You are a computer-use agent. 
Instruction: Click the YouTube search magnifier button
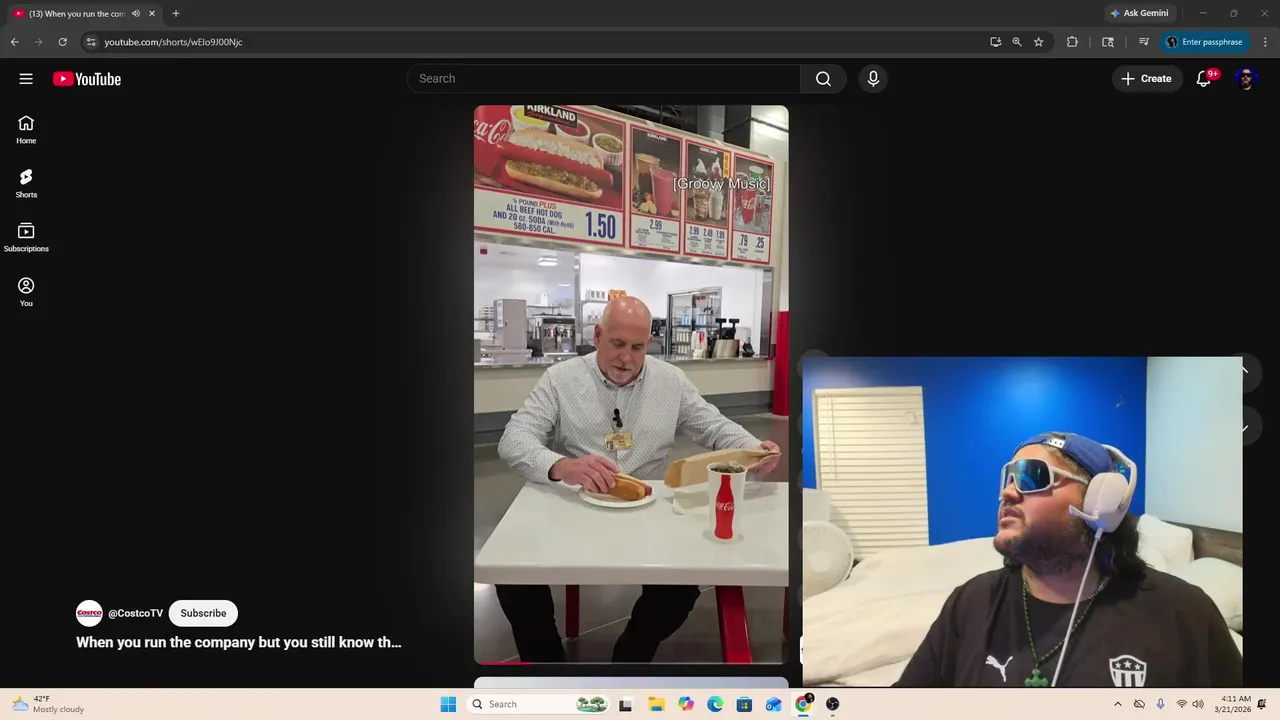click(x=823, y=79)
